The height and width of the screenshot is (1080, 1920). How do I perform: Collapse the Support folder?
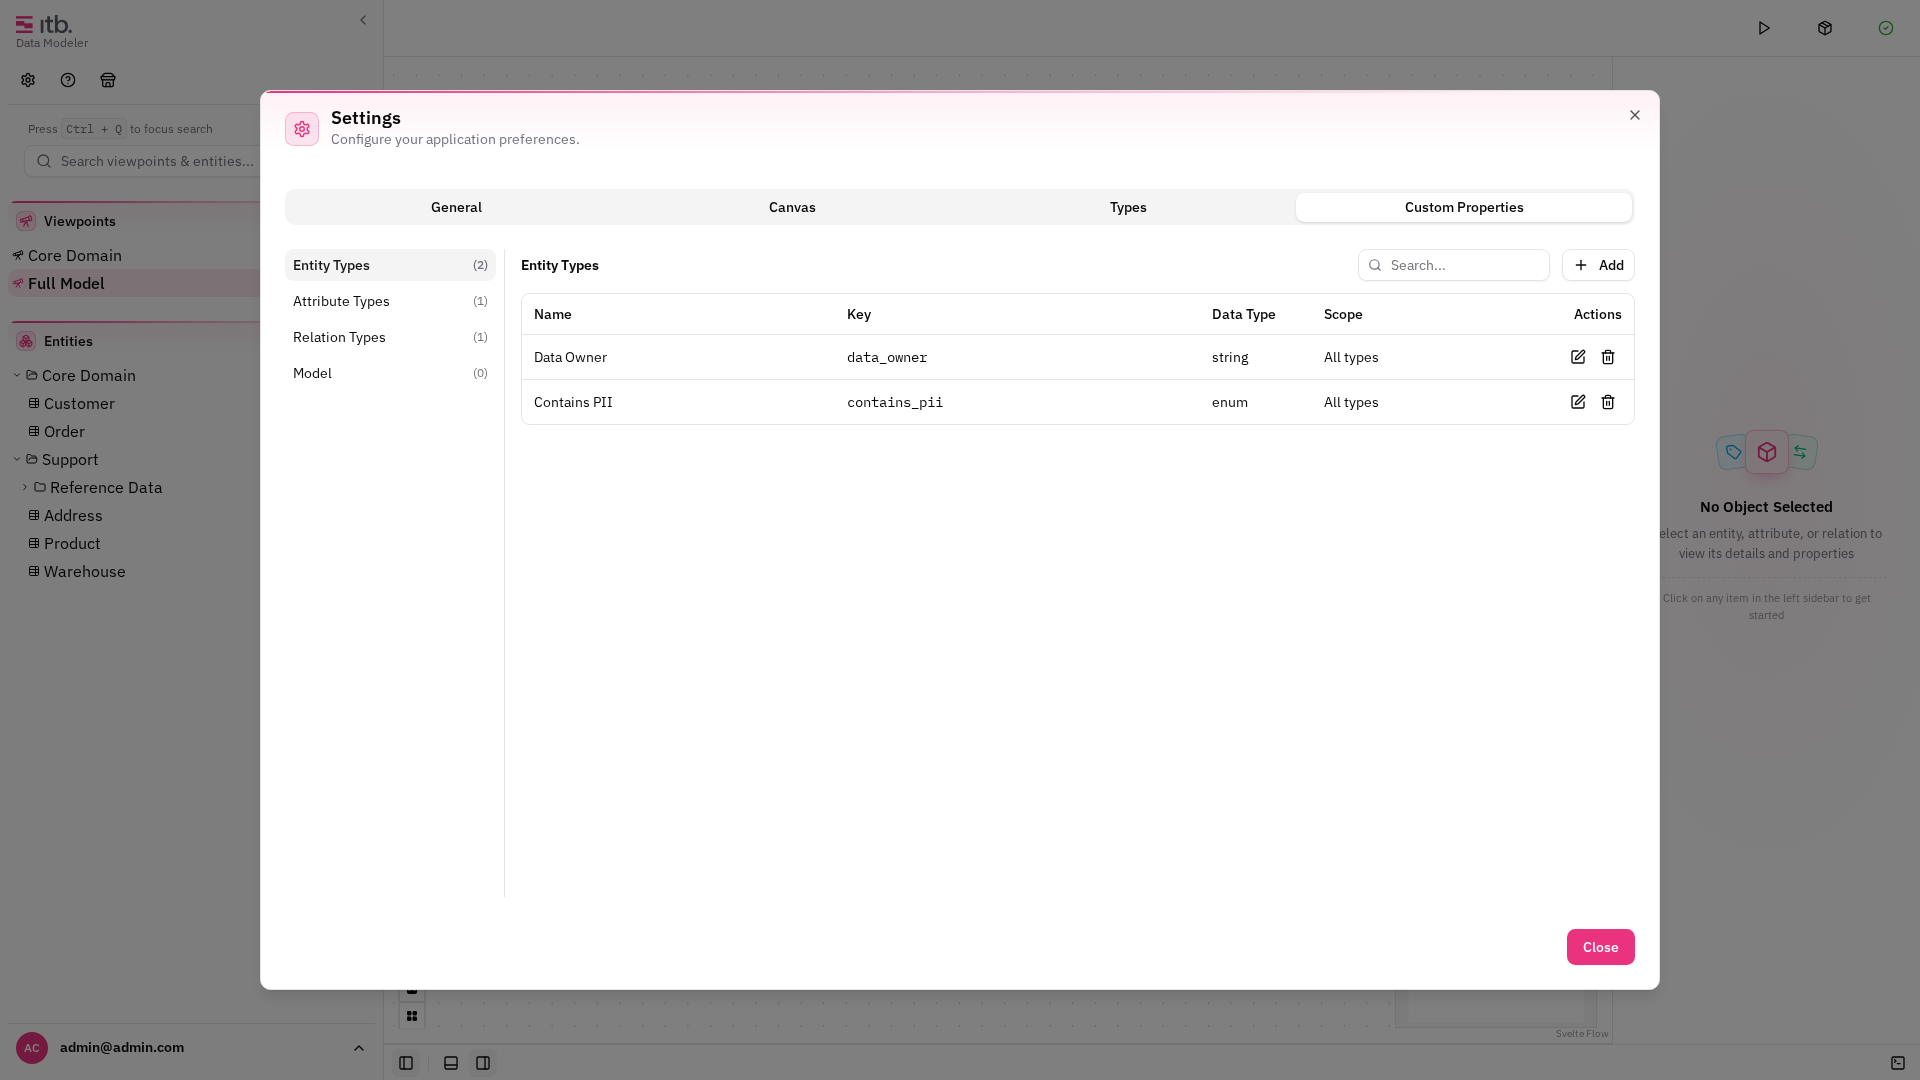point(17,459)
